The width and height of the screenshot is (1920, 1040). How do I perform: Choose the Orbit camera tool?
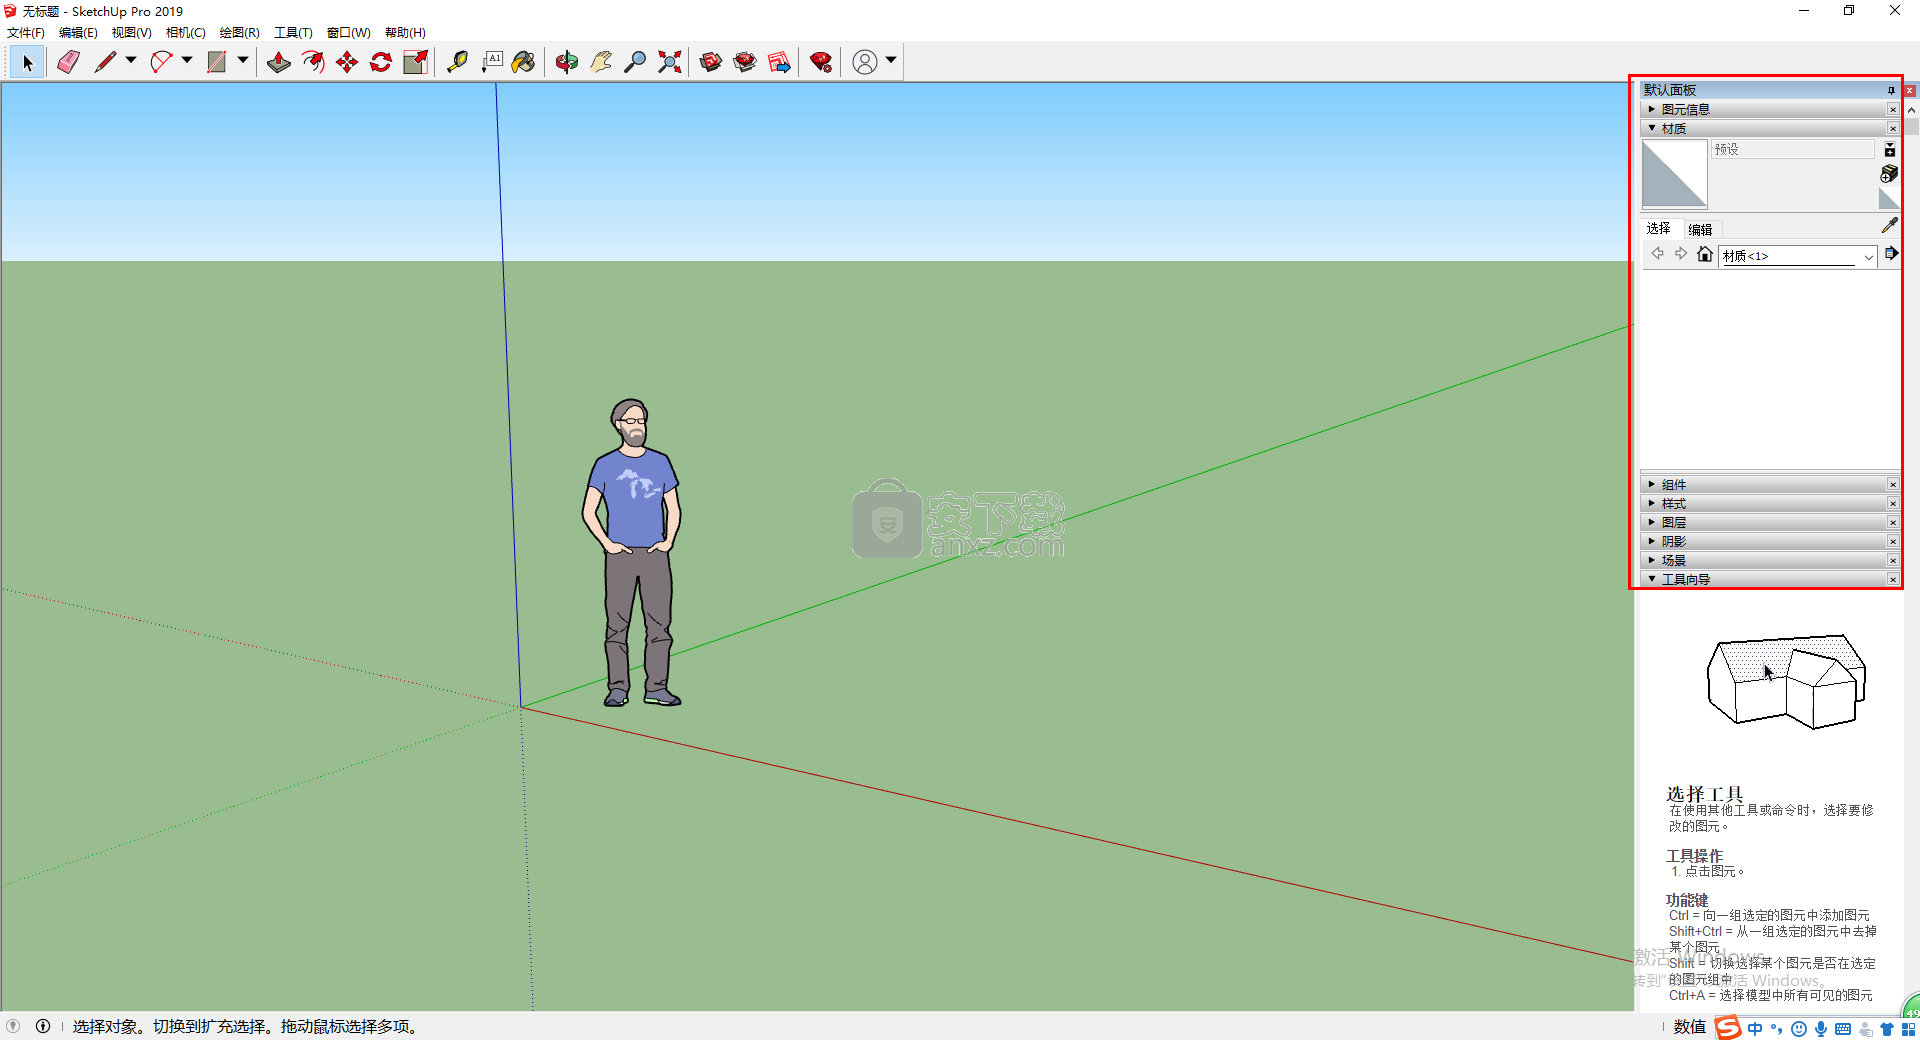[x=567, y=62]
